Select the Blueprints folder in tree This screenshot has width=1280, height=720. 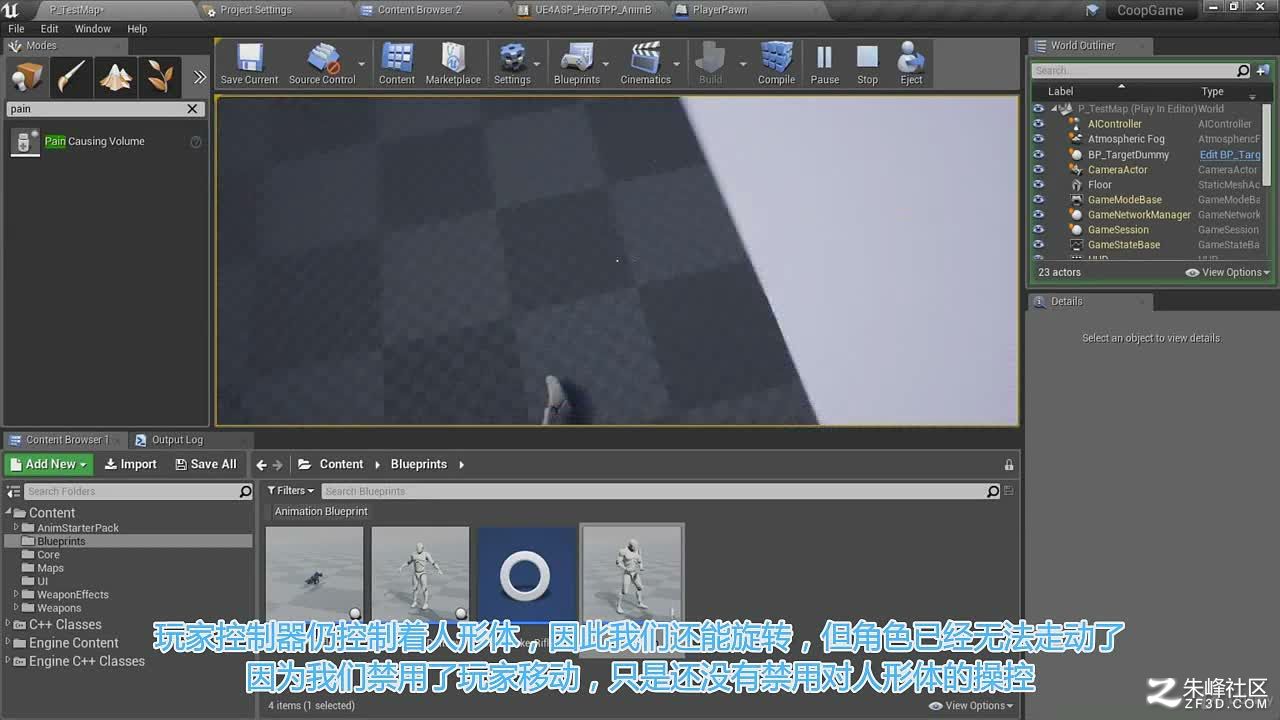coord(61,541)
